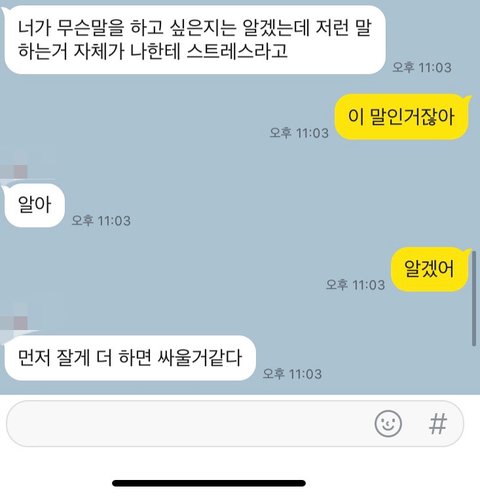Click the blurred sender name above '알아'
Viewport: 480px width, 497px height.
14,172
